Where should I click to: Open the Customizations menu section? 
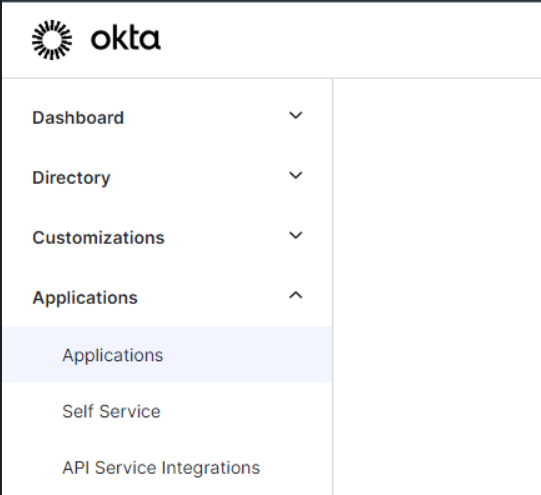[x=98, y=238]
